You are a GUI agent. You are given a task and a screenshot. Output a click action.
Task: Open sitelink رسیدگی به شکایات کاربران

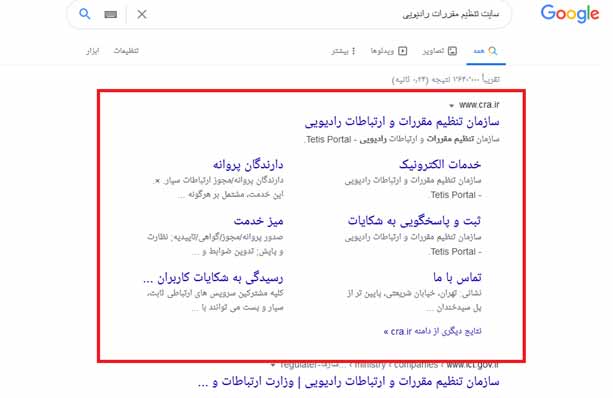pos(213,278)
